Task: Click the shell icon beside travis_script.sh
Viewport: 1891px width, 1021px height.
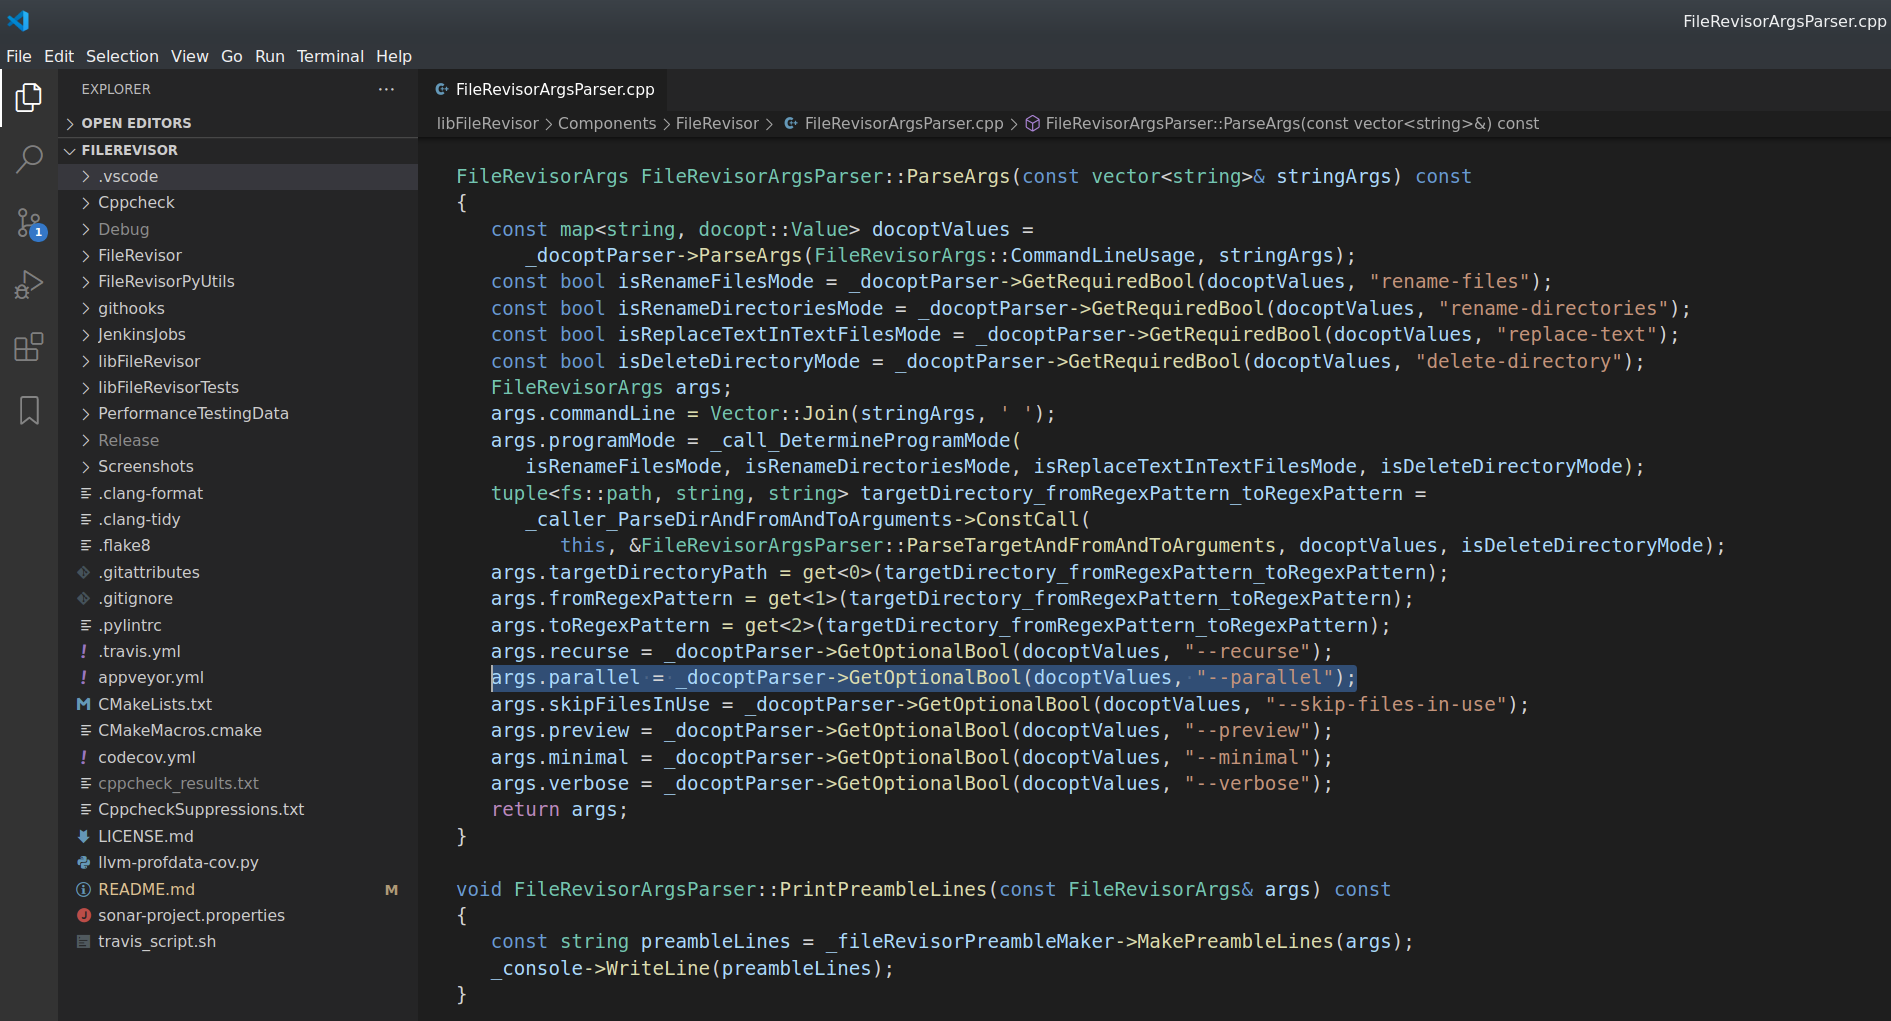Action: click(x=84, y=941)
